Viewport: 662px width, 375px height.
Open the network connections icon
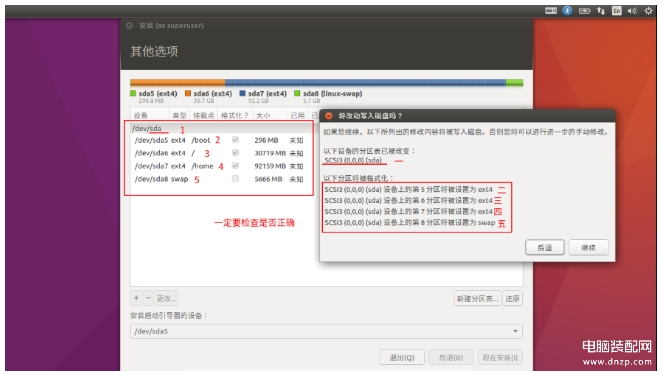(601, 11)
